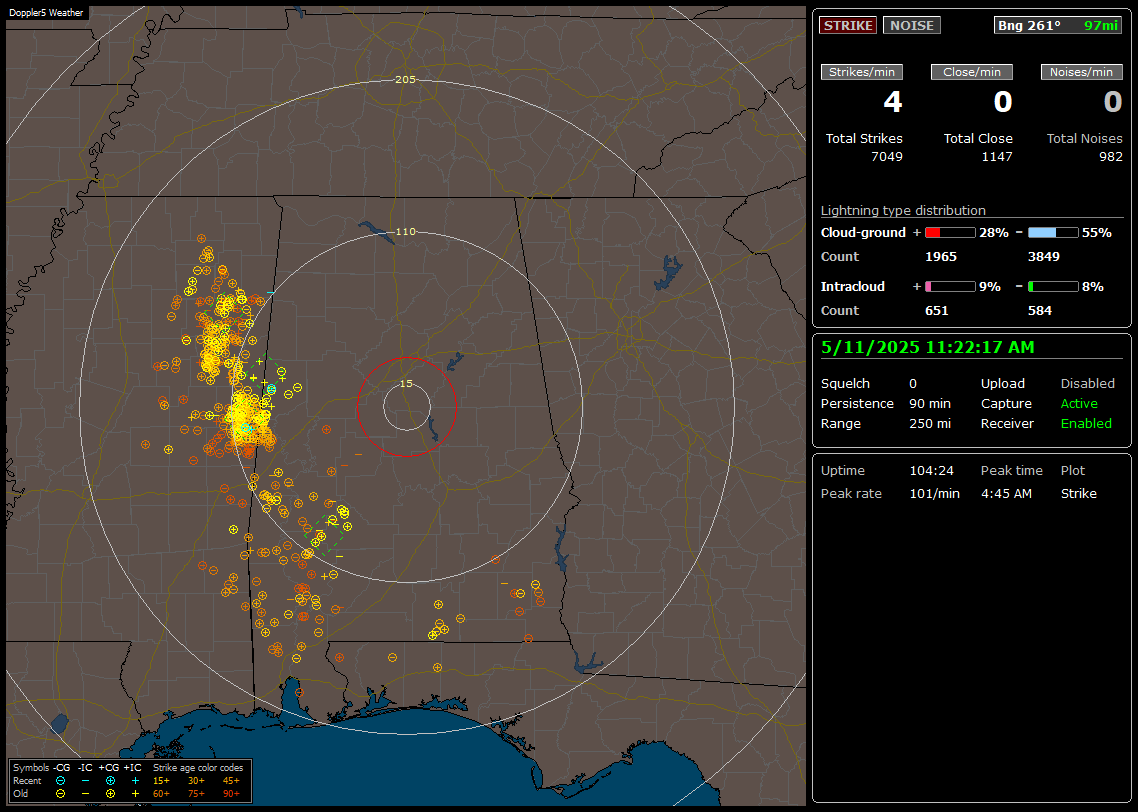Click the Recent -CG cyan circle symbol in legend
1138x812 pixels.
[x=60, y=781]
